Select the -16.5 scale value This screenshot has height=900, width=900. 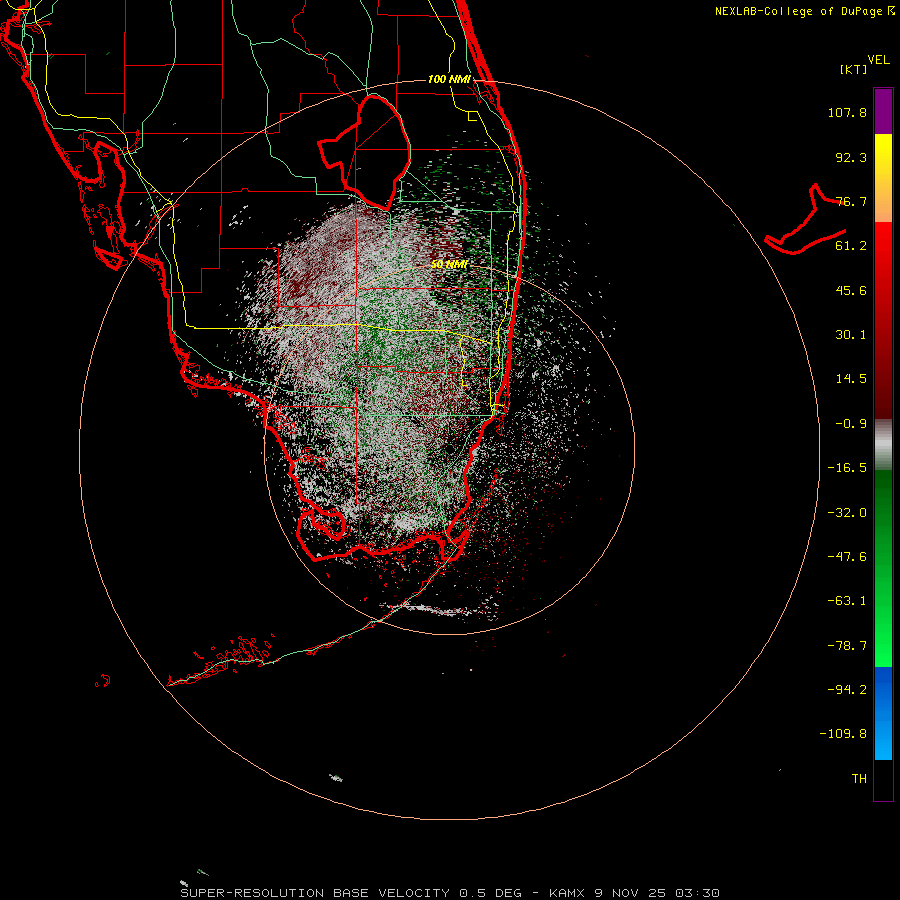pyautogui.click(x=847, y=468)
